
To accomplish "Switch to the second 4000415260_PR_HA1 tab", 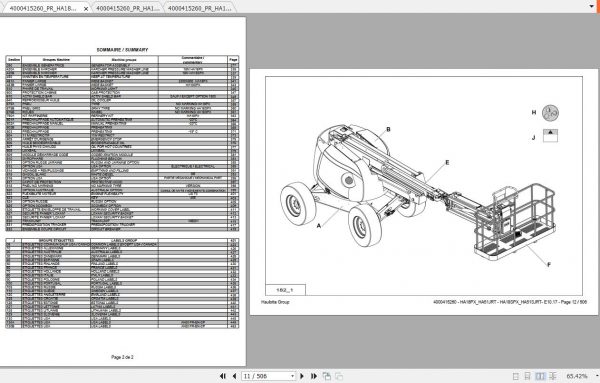I will tap(128, 8).
